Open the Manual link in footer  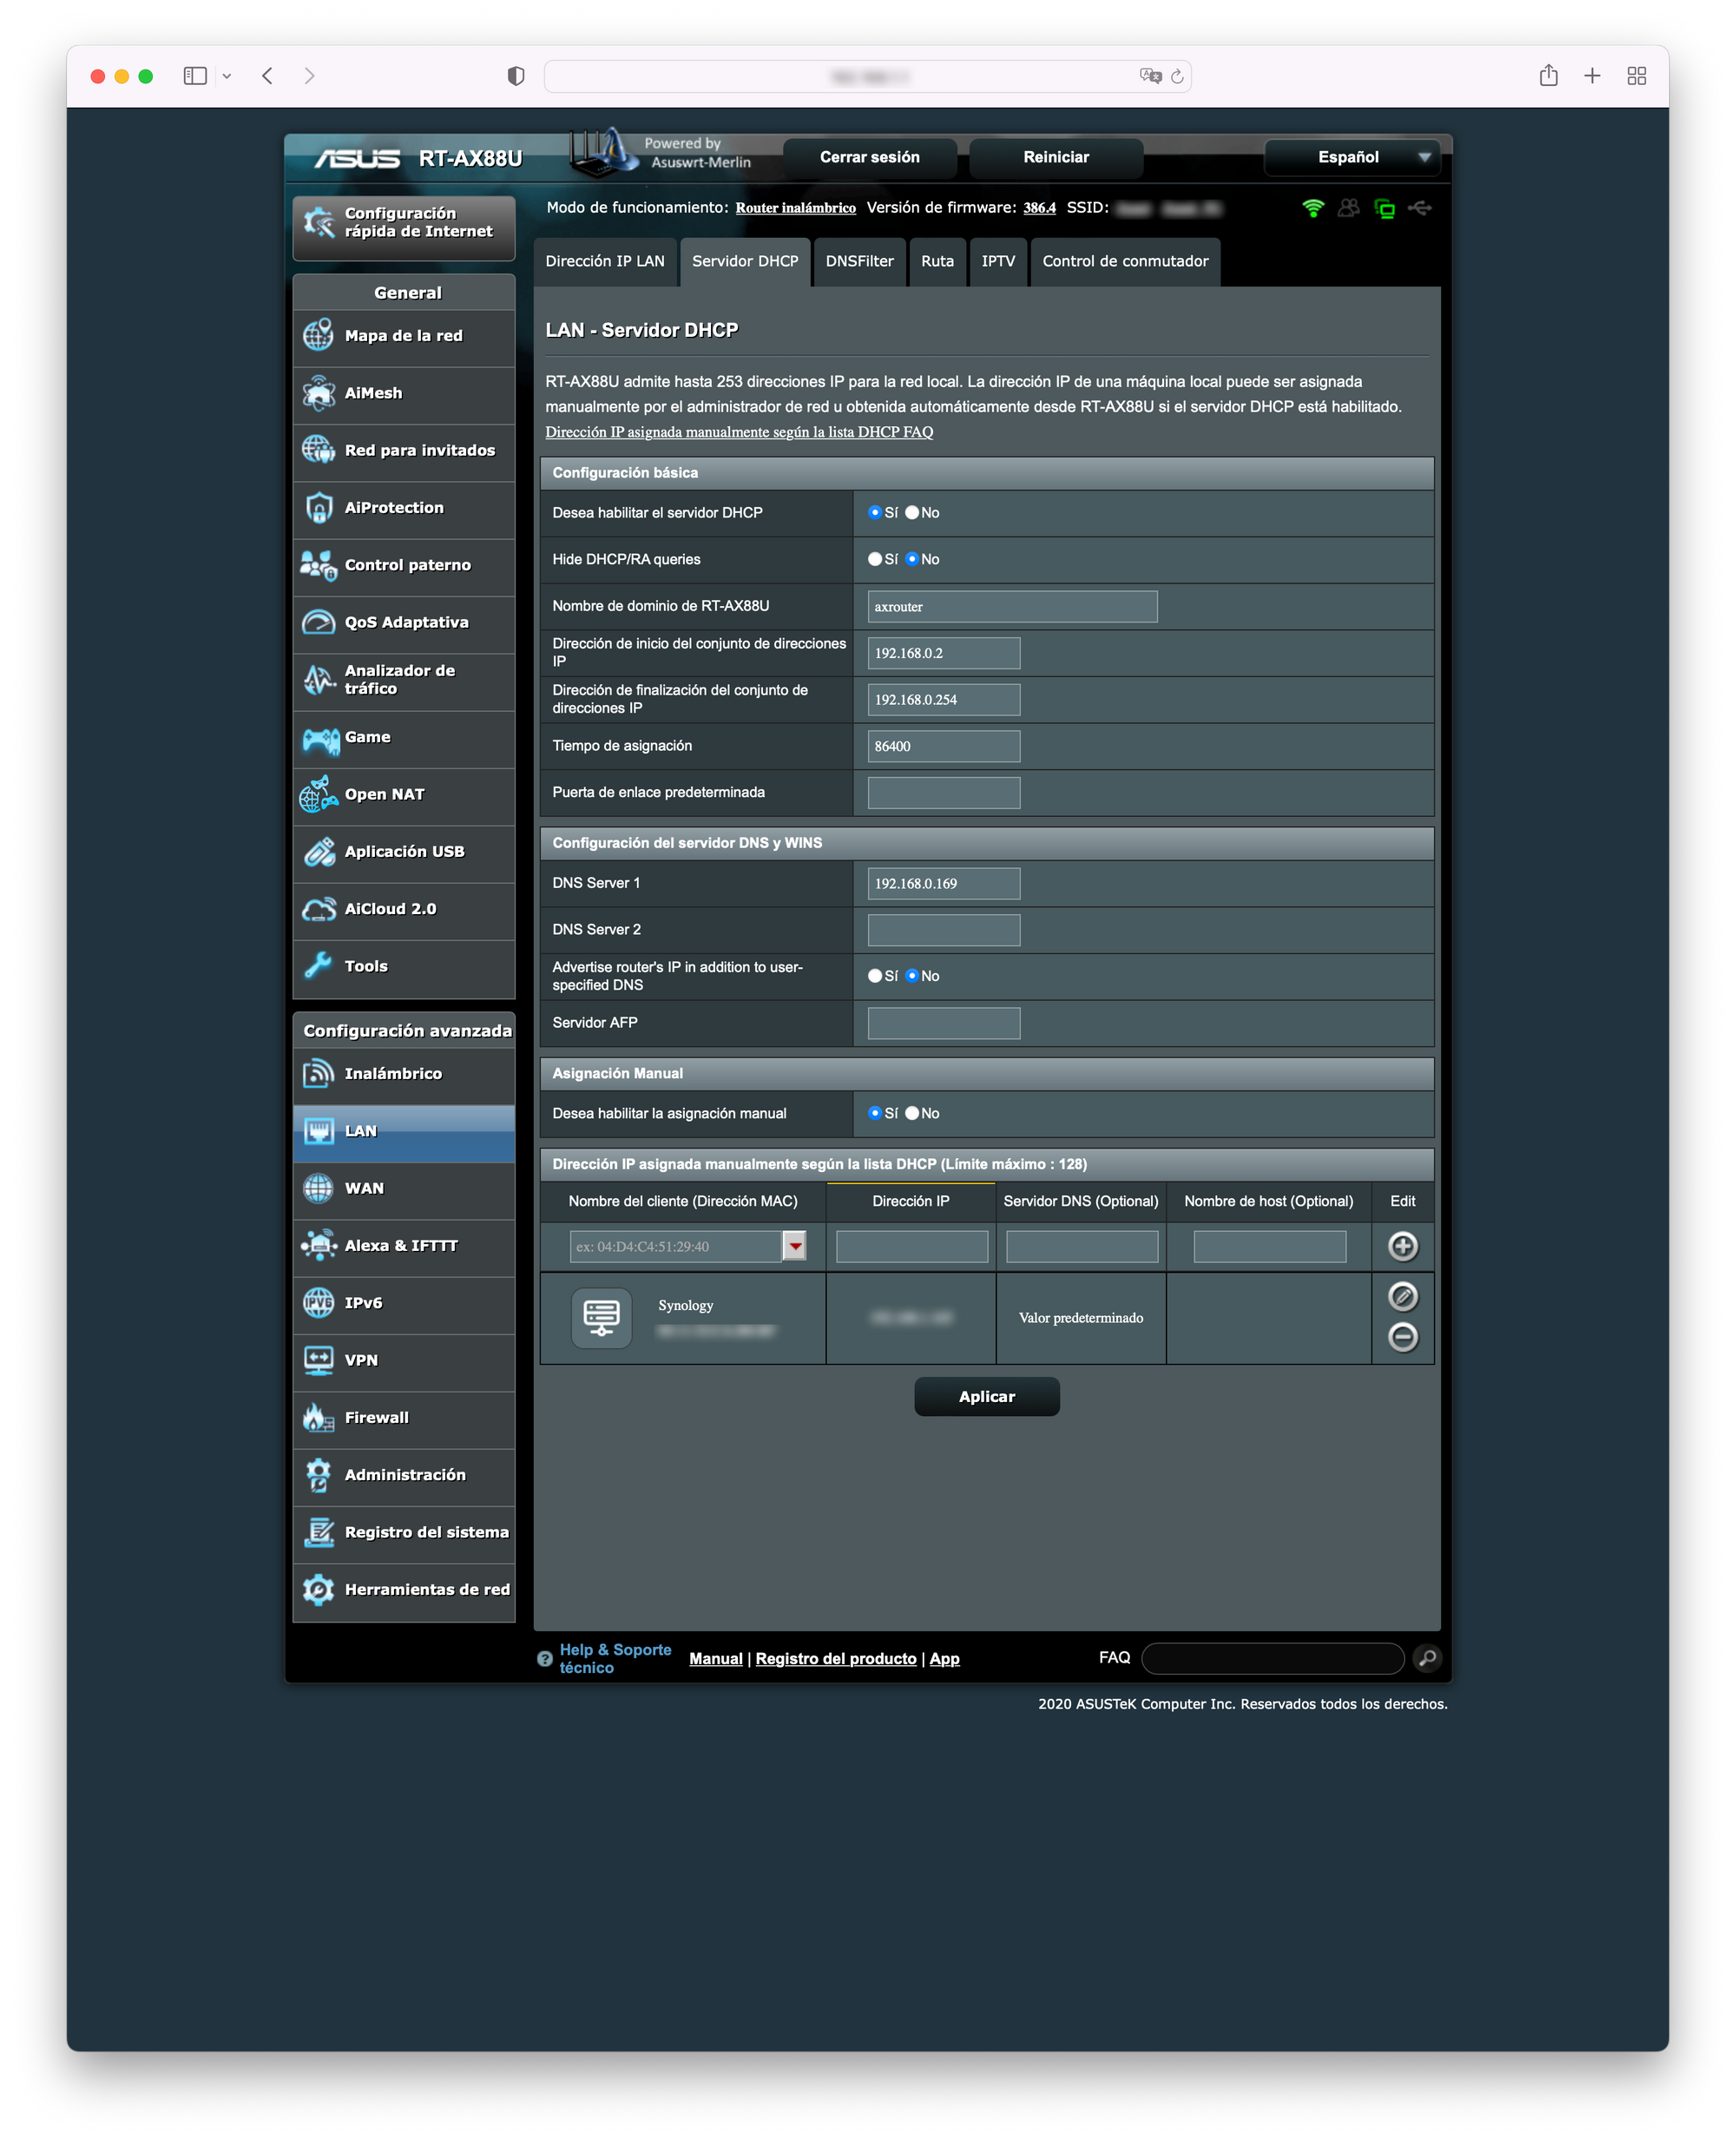coord(716,1659)
